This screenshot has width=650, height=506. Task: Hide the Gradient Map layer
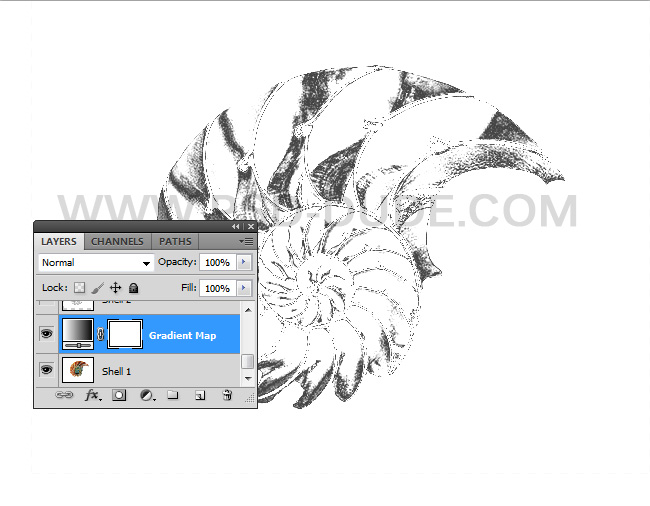point(46,334)
